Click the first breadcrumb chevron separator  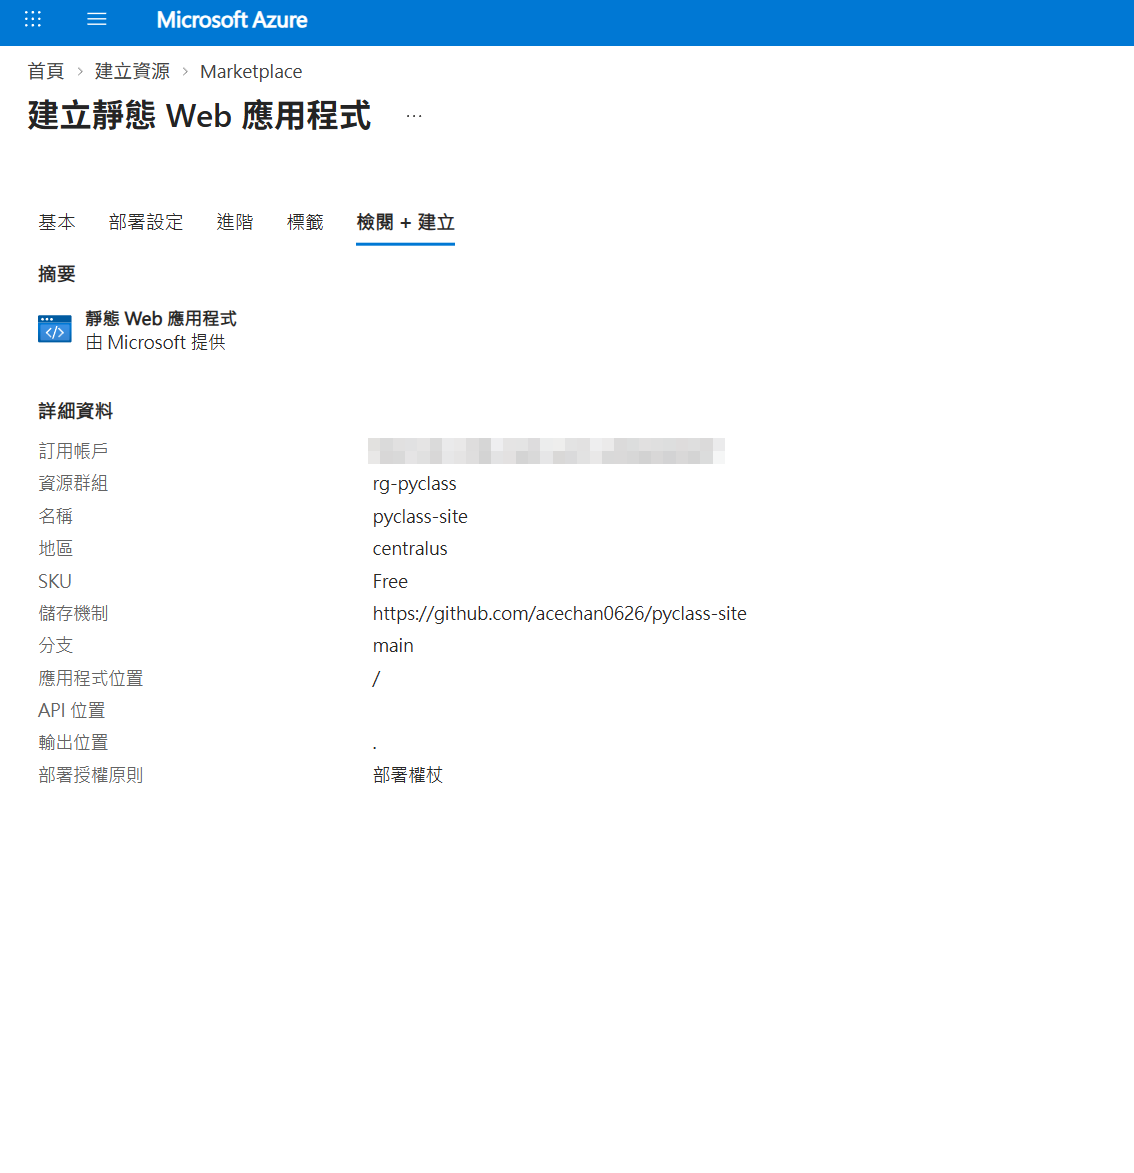[x=80, y=72]
